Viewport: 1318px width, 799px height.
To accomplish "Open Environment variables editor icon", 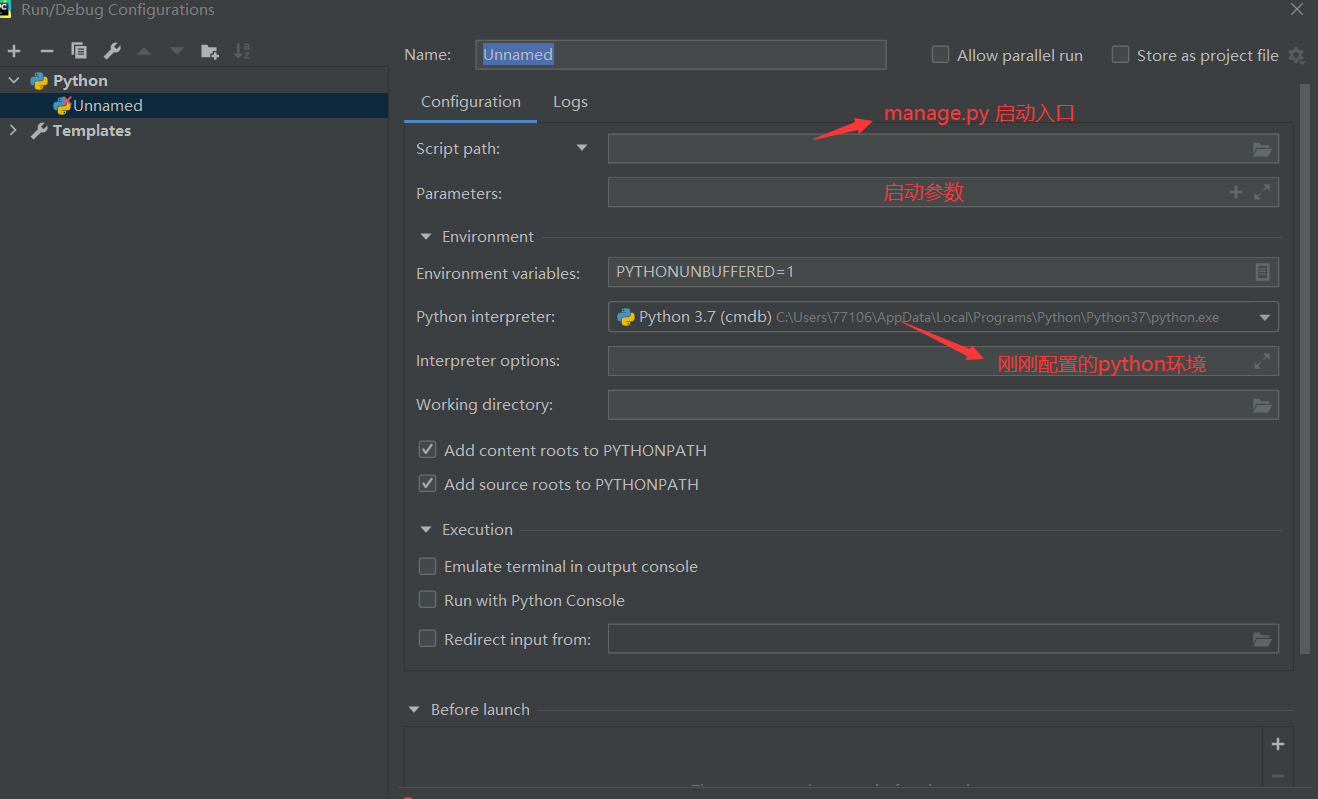I will click(1262, 272).
